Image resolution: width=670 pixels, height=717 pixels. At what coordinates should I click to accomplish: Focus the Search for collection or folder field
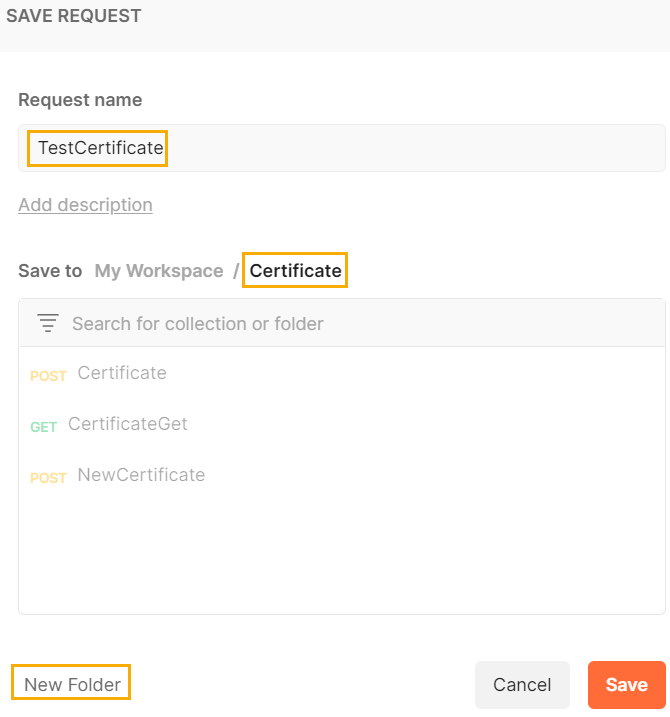tap(360, 323)
